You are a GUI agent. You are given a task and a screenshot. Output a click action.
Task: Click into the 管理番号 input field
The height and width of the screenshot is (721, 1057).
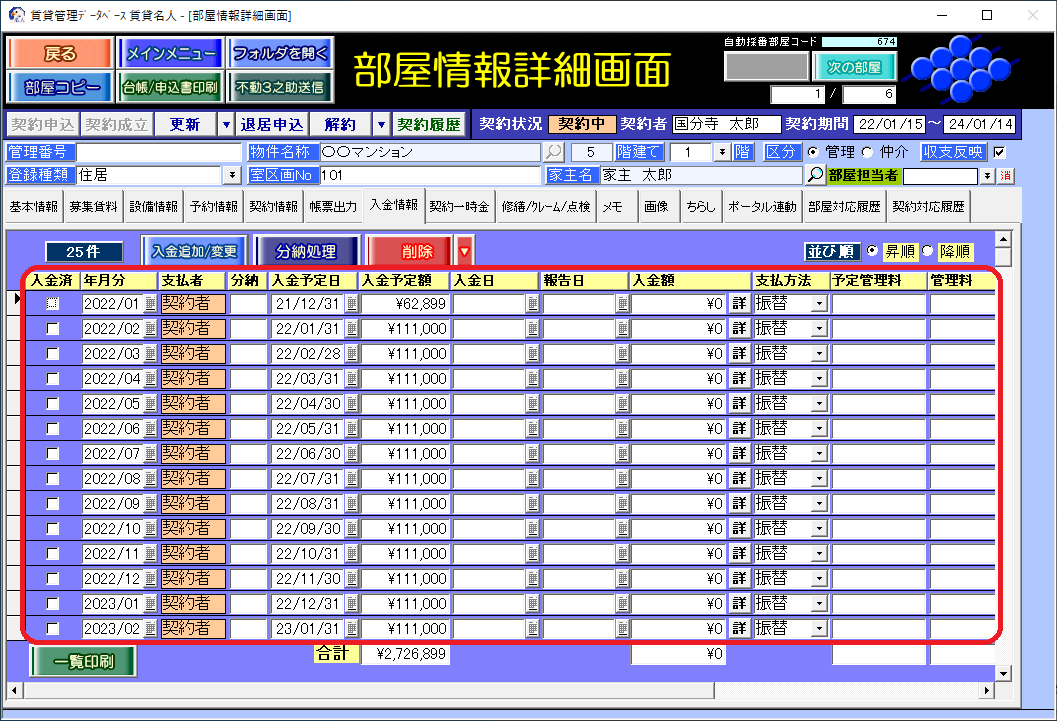(159, 152)
